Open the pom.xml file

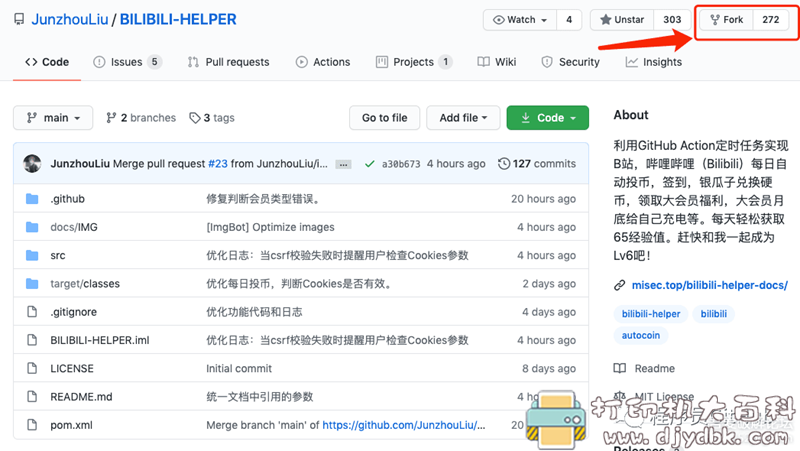(71, 425)
